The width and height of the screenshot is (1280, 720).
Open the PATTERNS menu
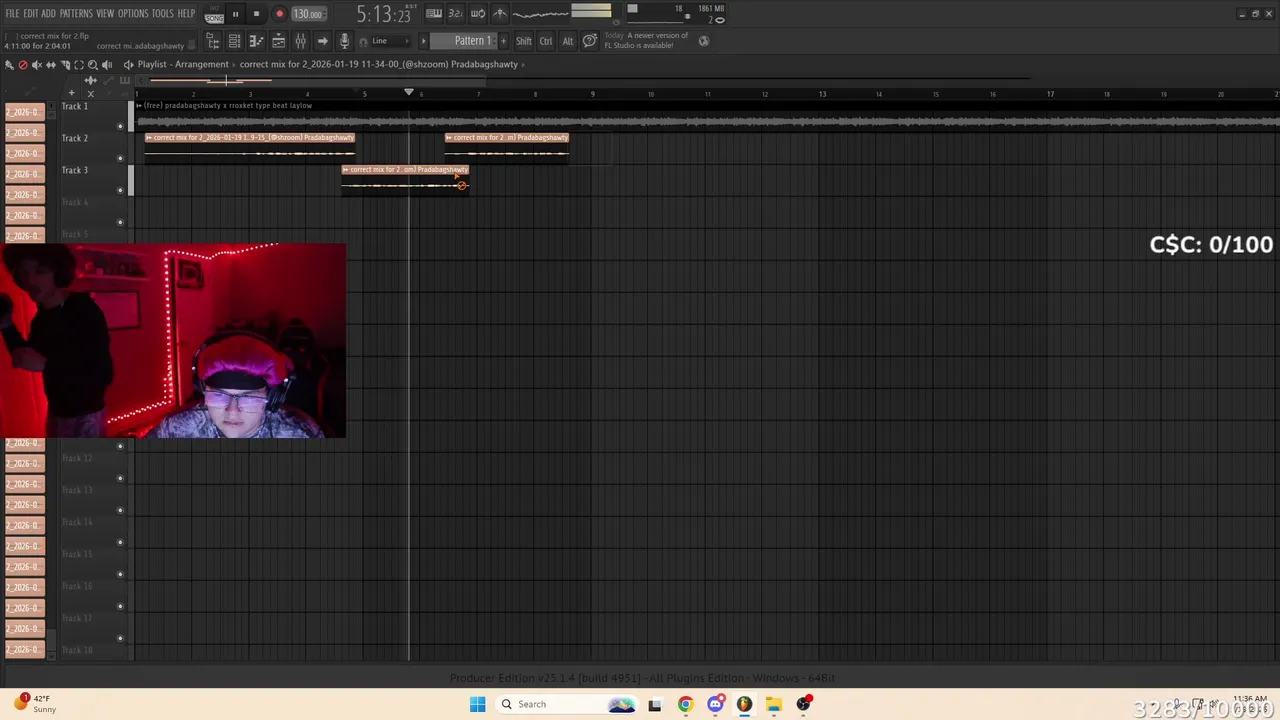[x=76, y=14]
